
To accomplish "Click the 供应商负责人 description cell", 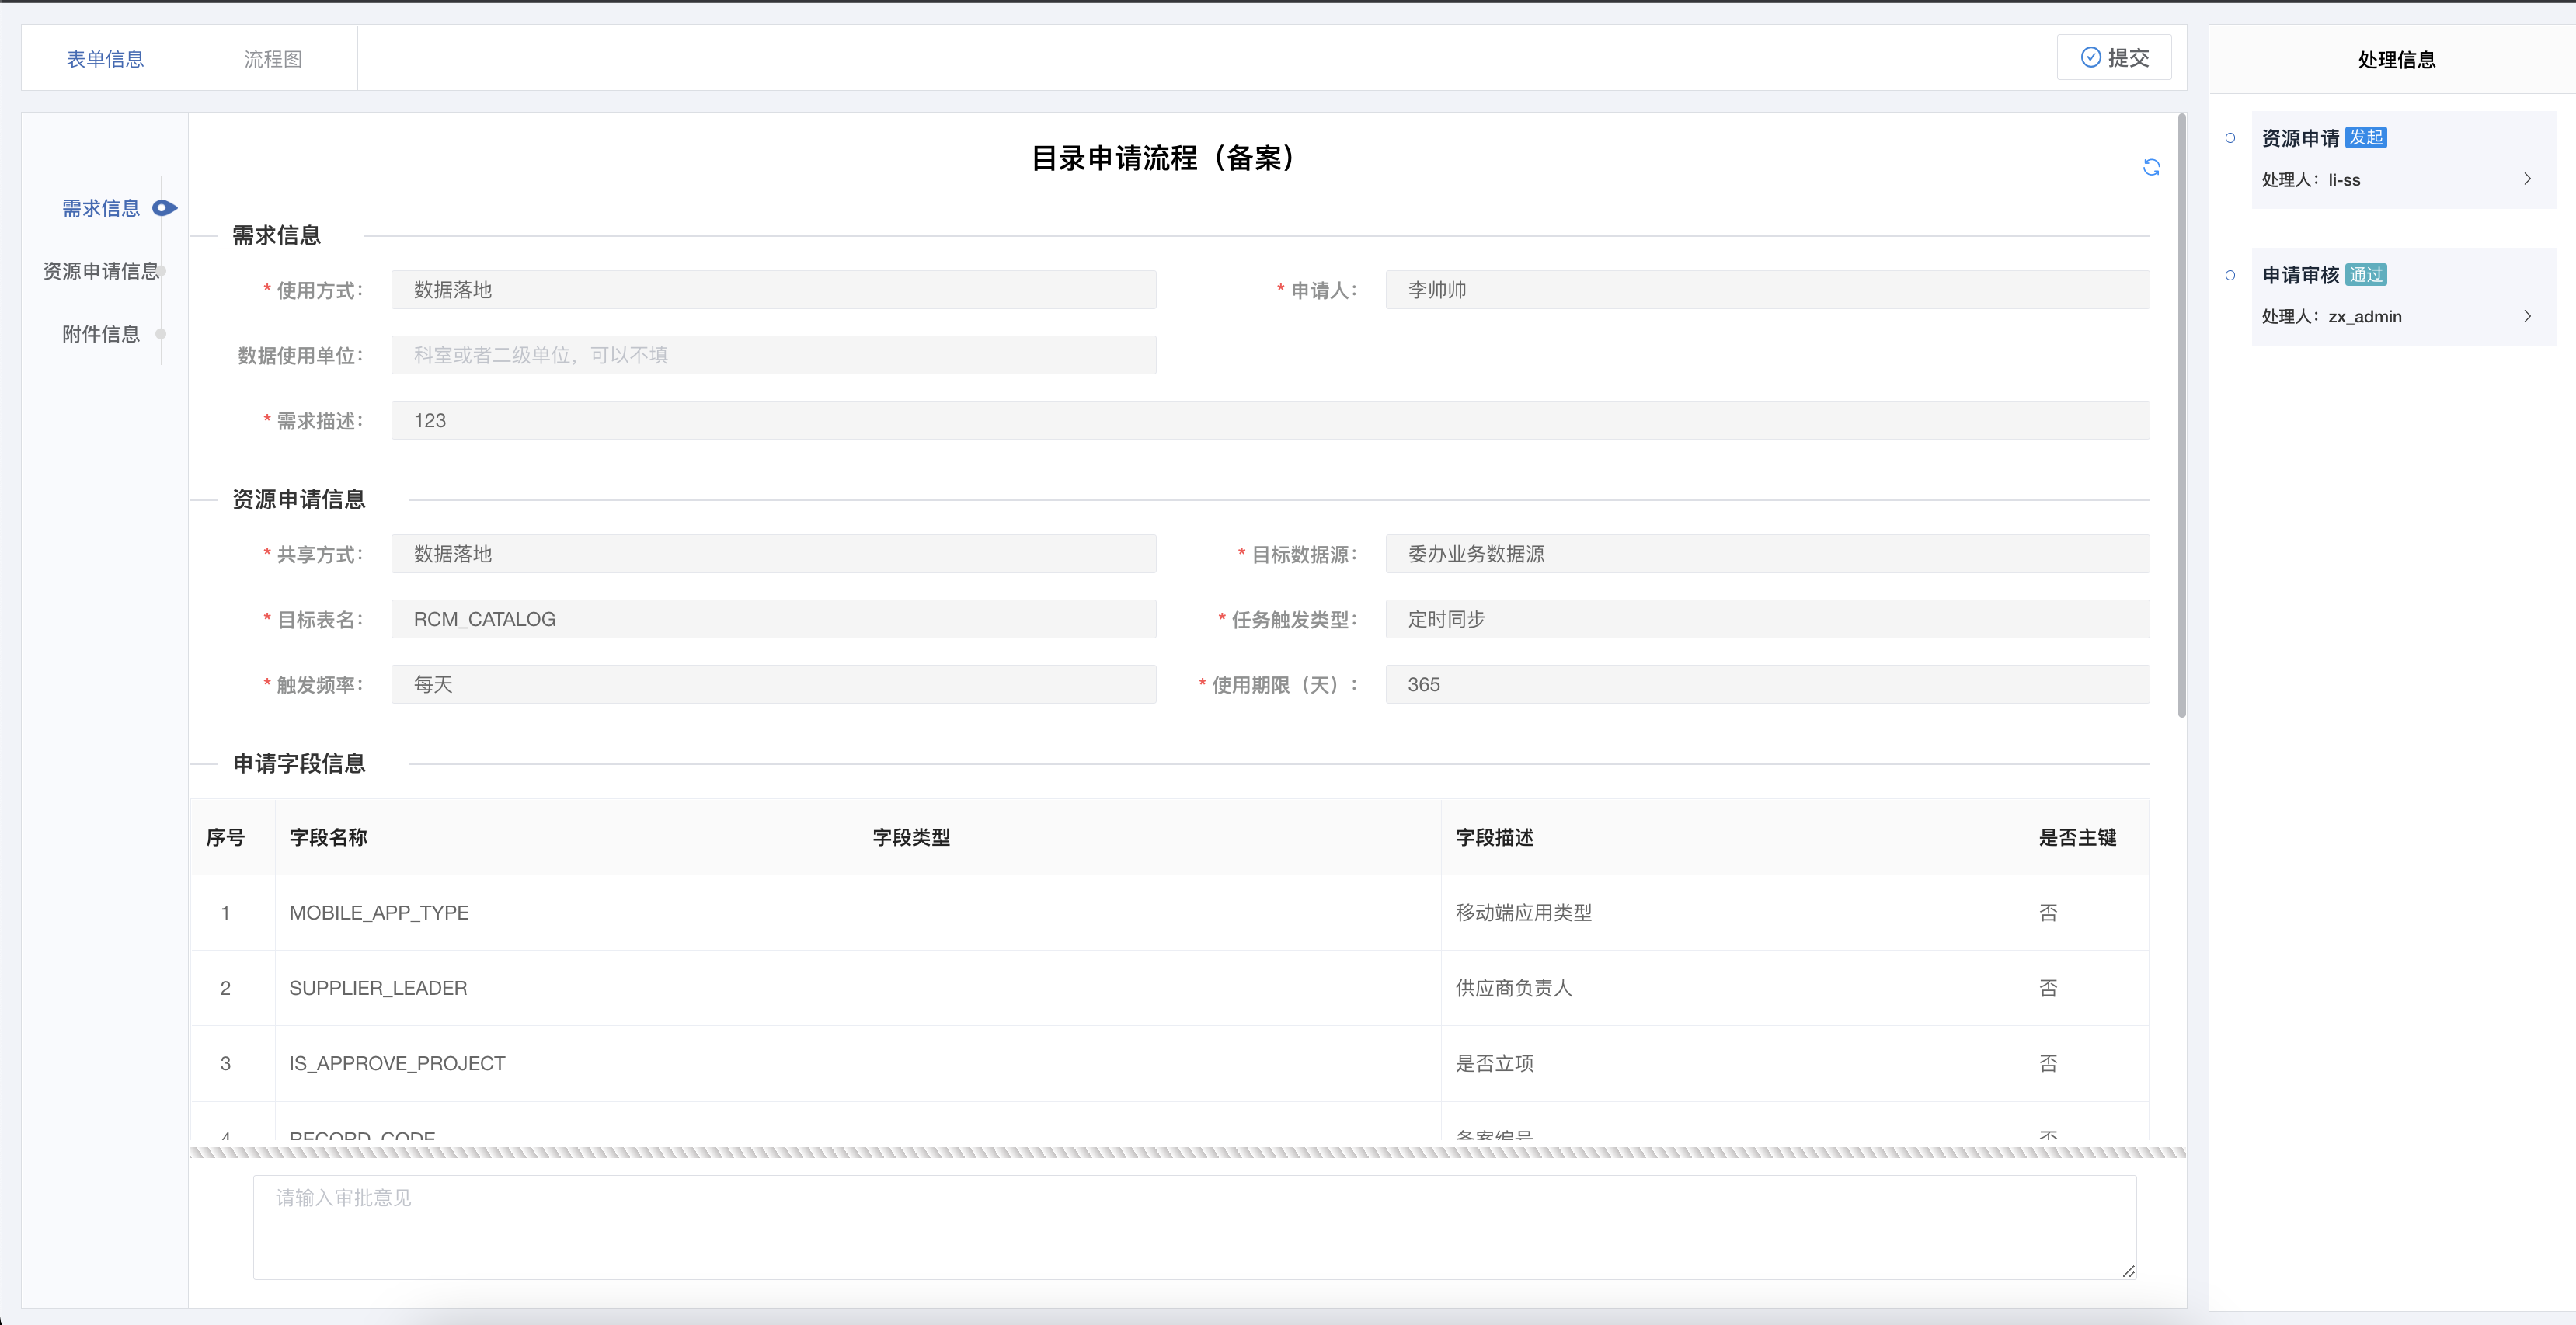I will coord(1732,988).
